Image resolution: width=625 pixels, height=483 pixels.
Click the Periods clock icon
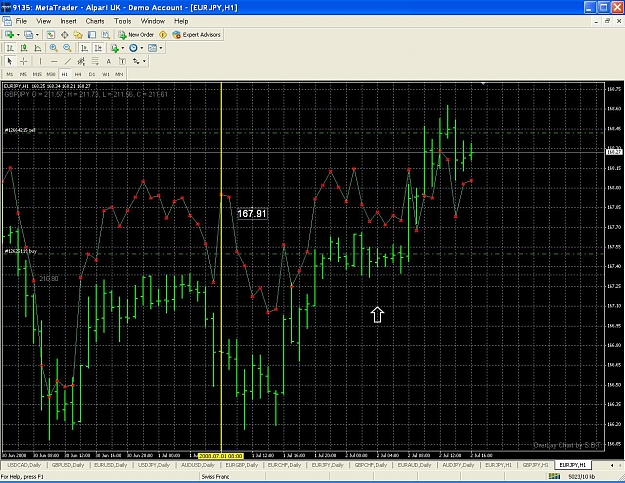tap(133, 48)
